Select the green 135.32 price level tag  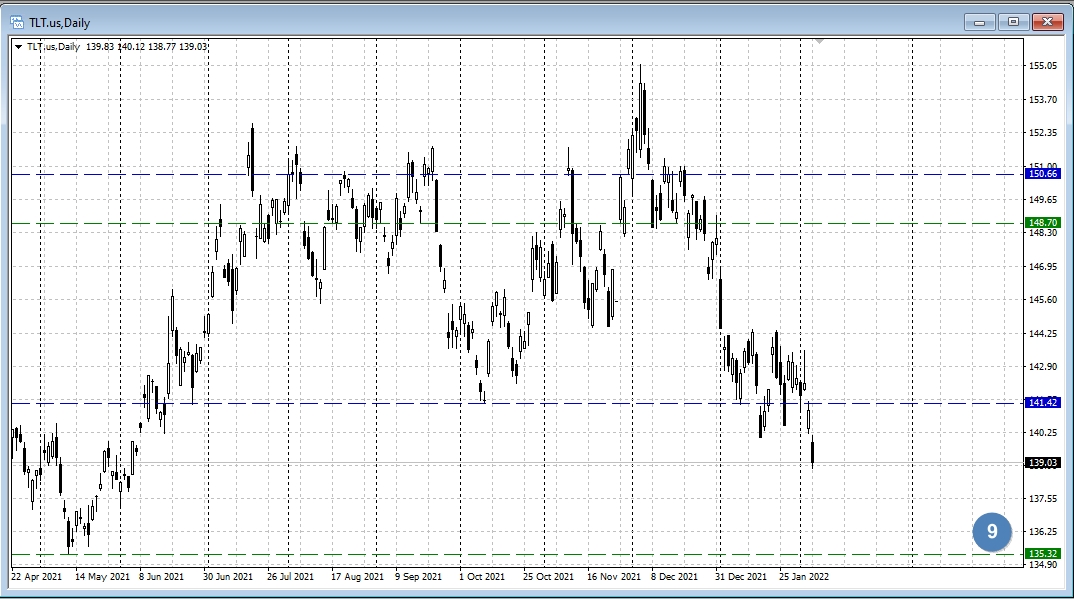1042,554
